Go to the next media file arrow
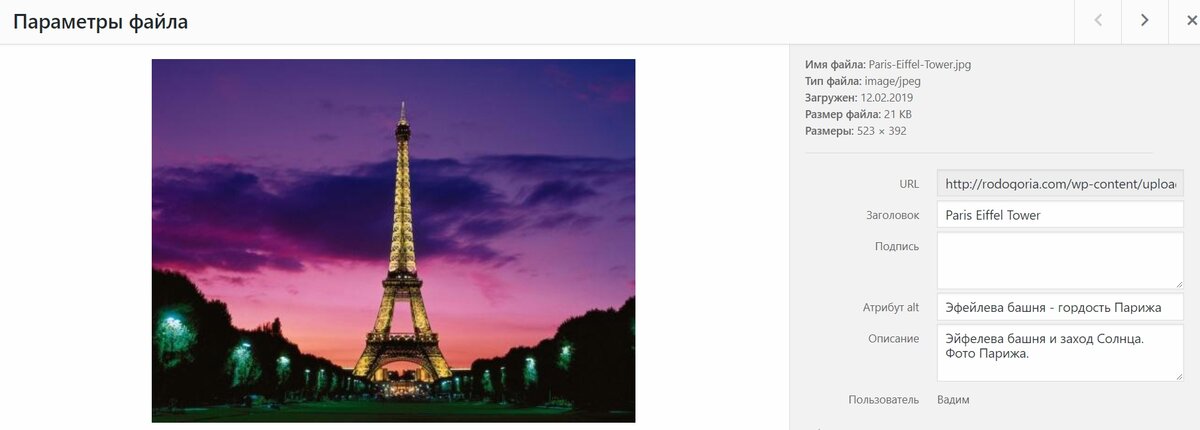 pyautogui.click(x=1144, y=21)
